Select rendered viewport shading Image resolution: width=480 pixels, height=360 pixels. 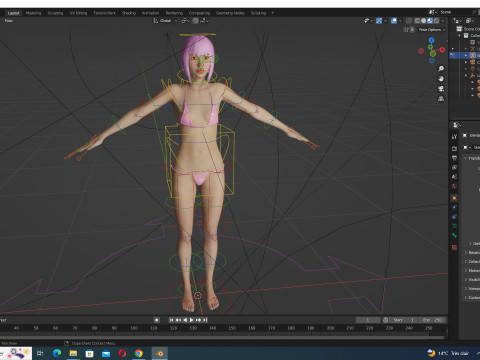coord(436,21)
